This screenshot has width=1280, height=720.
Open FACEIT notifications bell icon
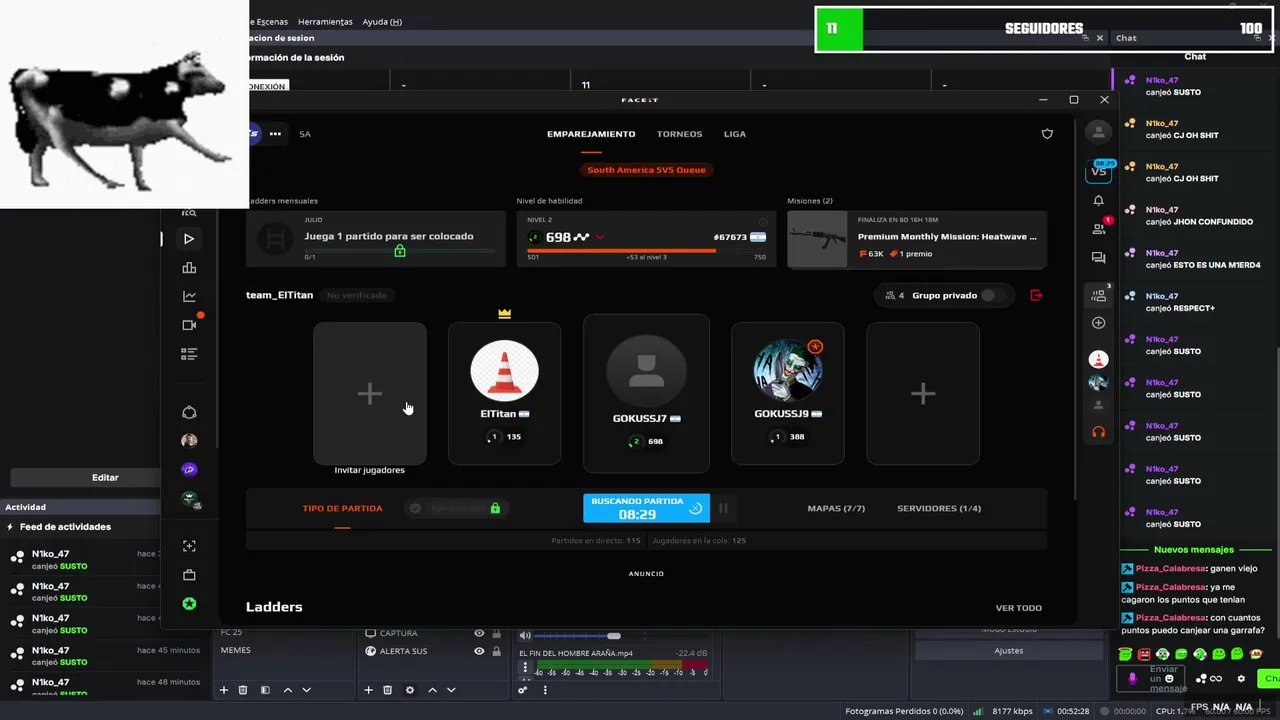coord(1098,201)
